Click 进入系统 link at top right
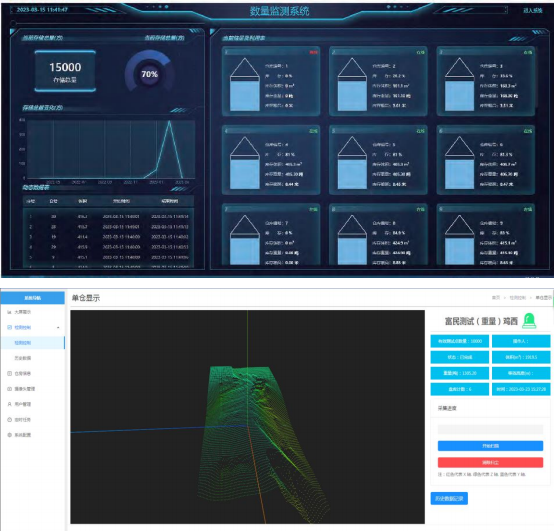Image resolution: width=554 pixels, height=531 pixels. (x=532, y=11)
